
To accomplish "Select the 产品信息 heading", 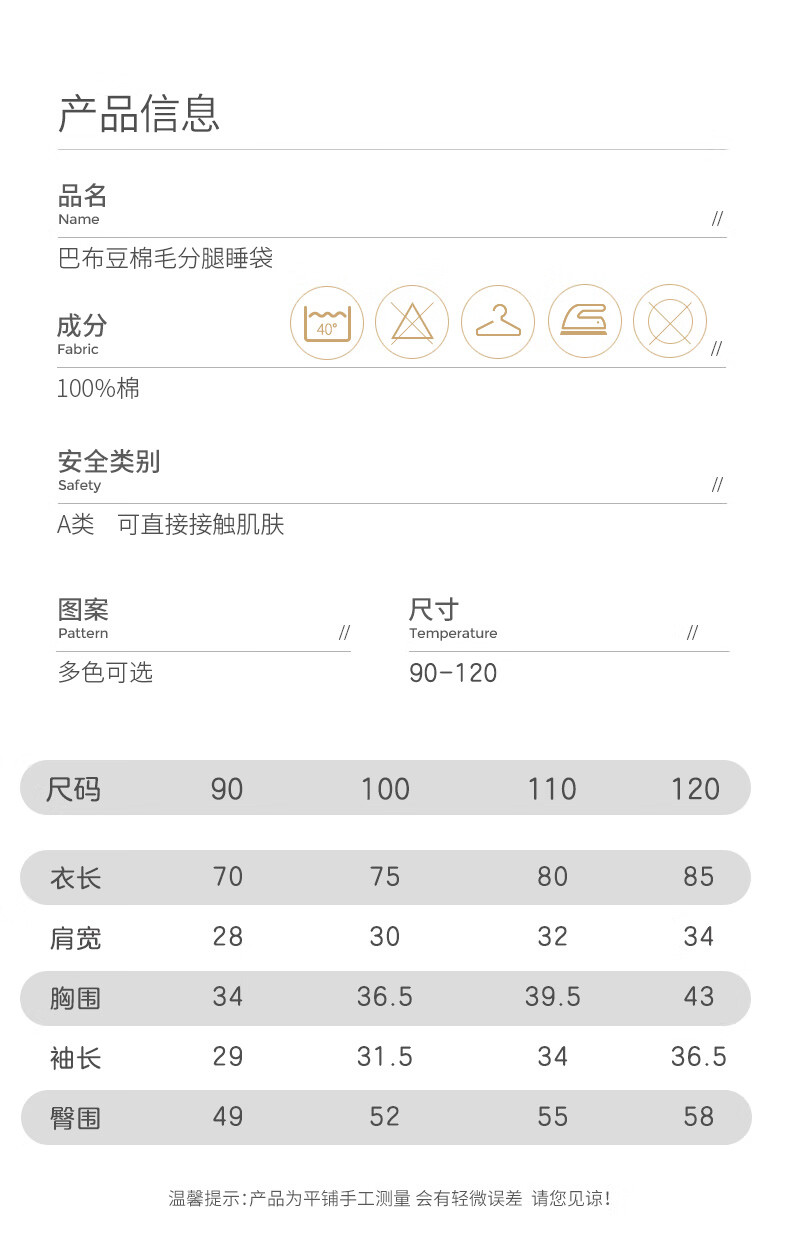I will (139, 114).
